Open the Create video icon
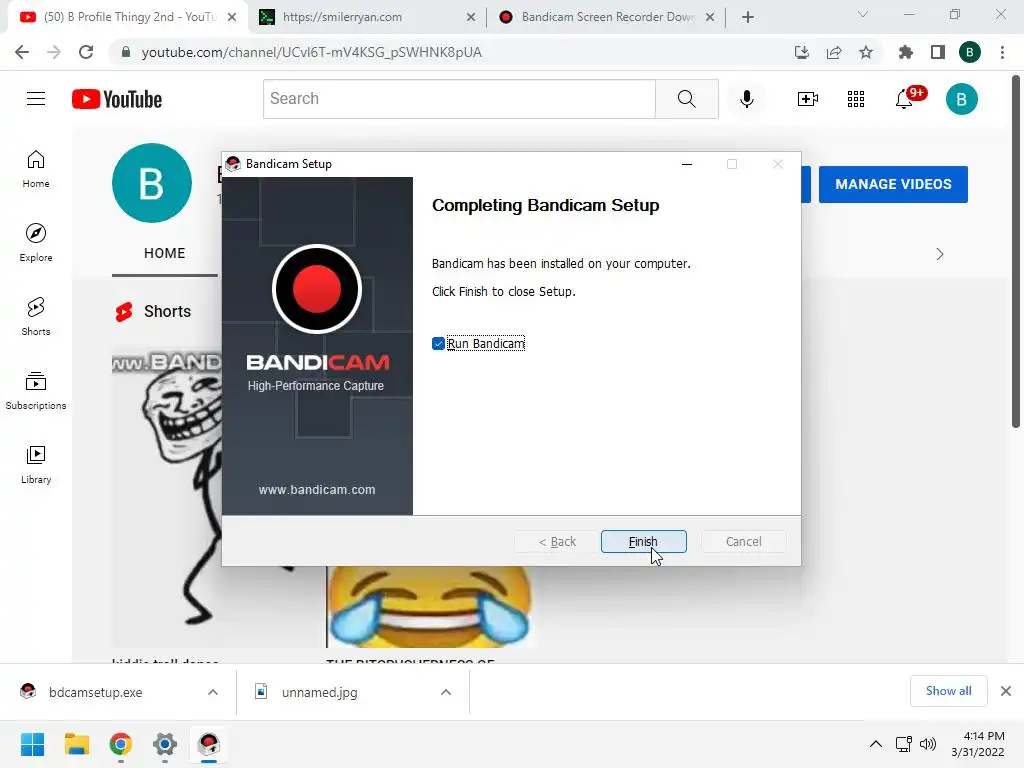This screenshot has height=768, width=1024. [807, 99]
